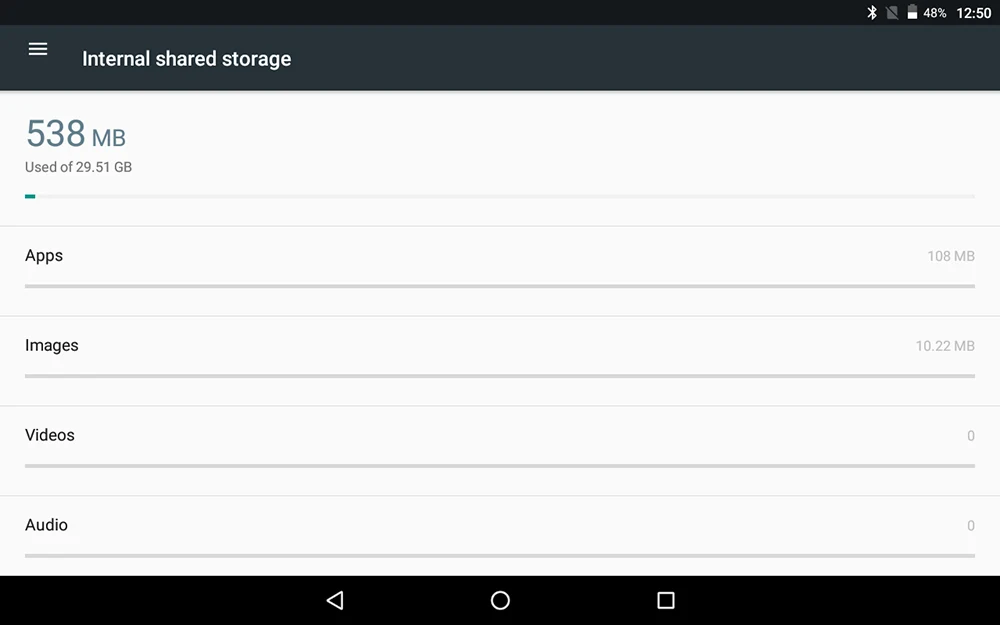1000x625 pixels.
Task: Open the Images storage category
Action: click(500, 361)
